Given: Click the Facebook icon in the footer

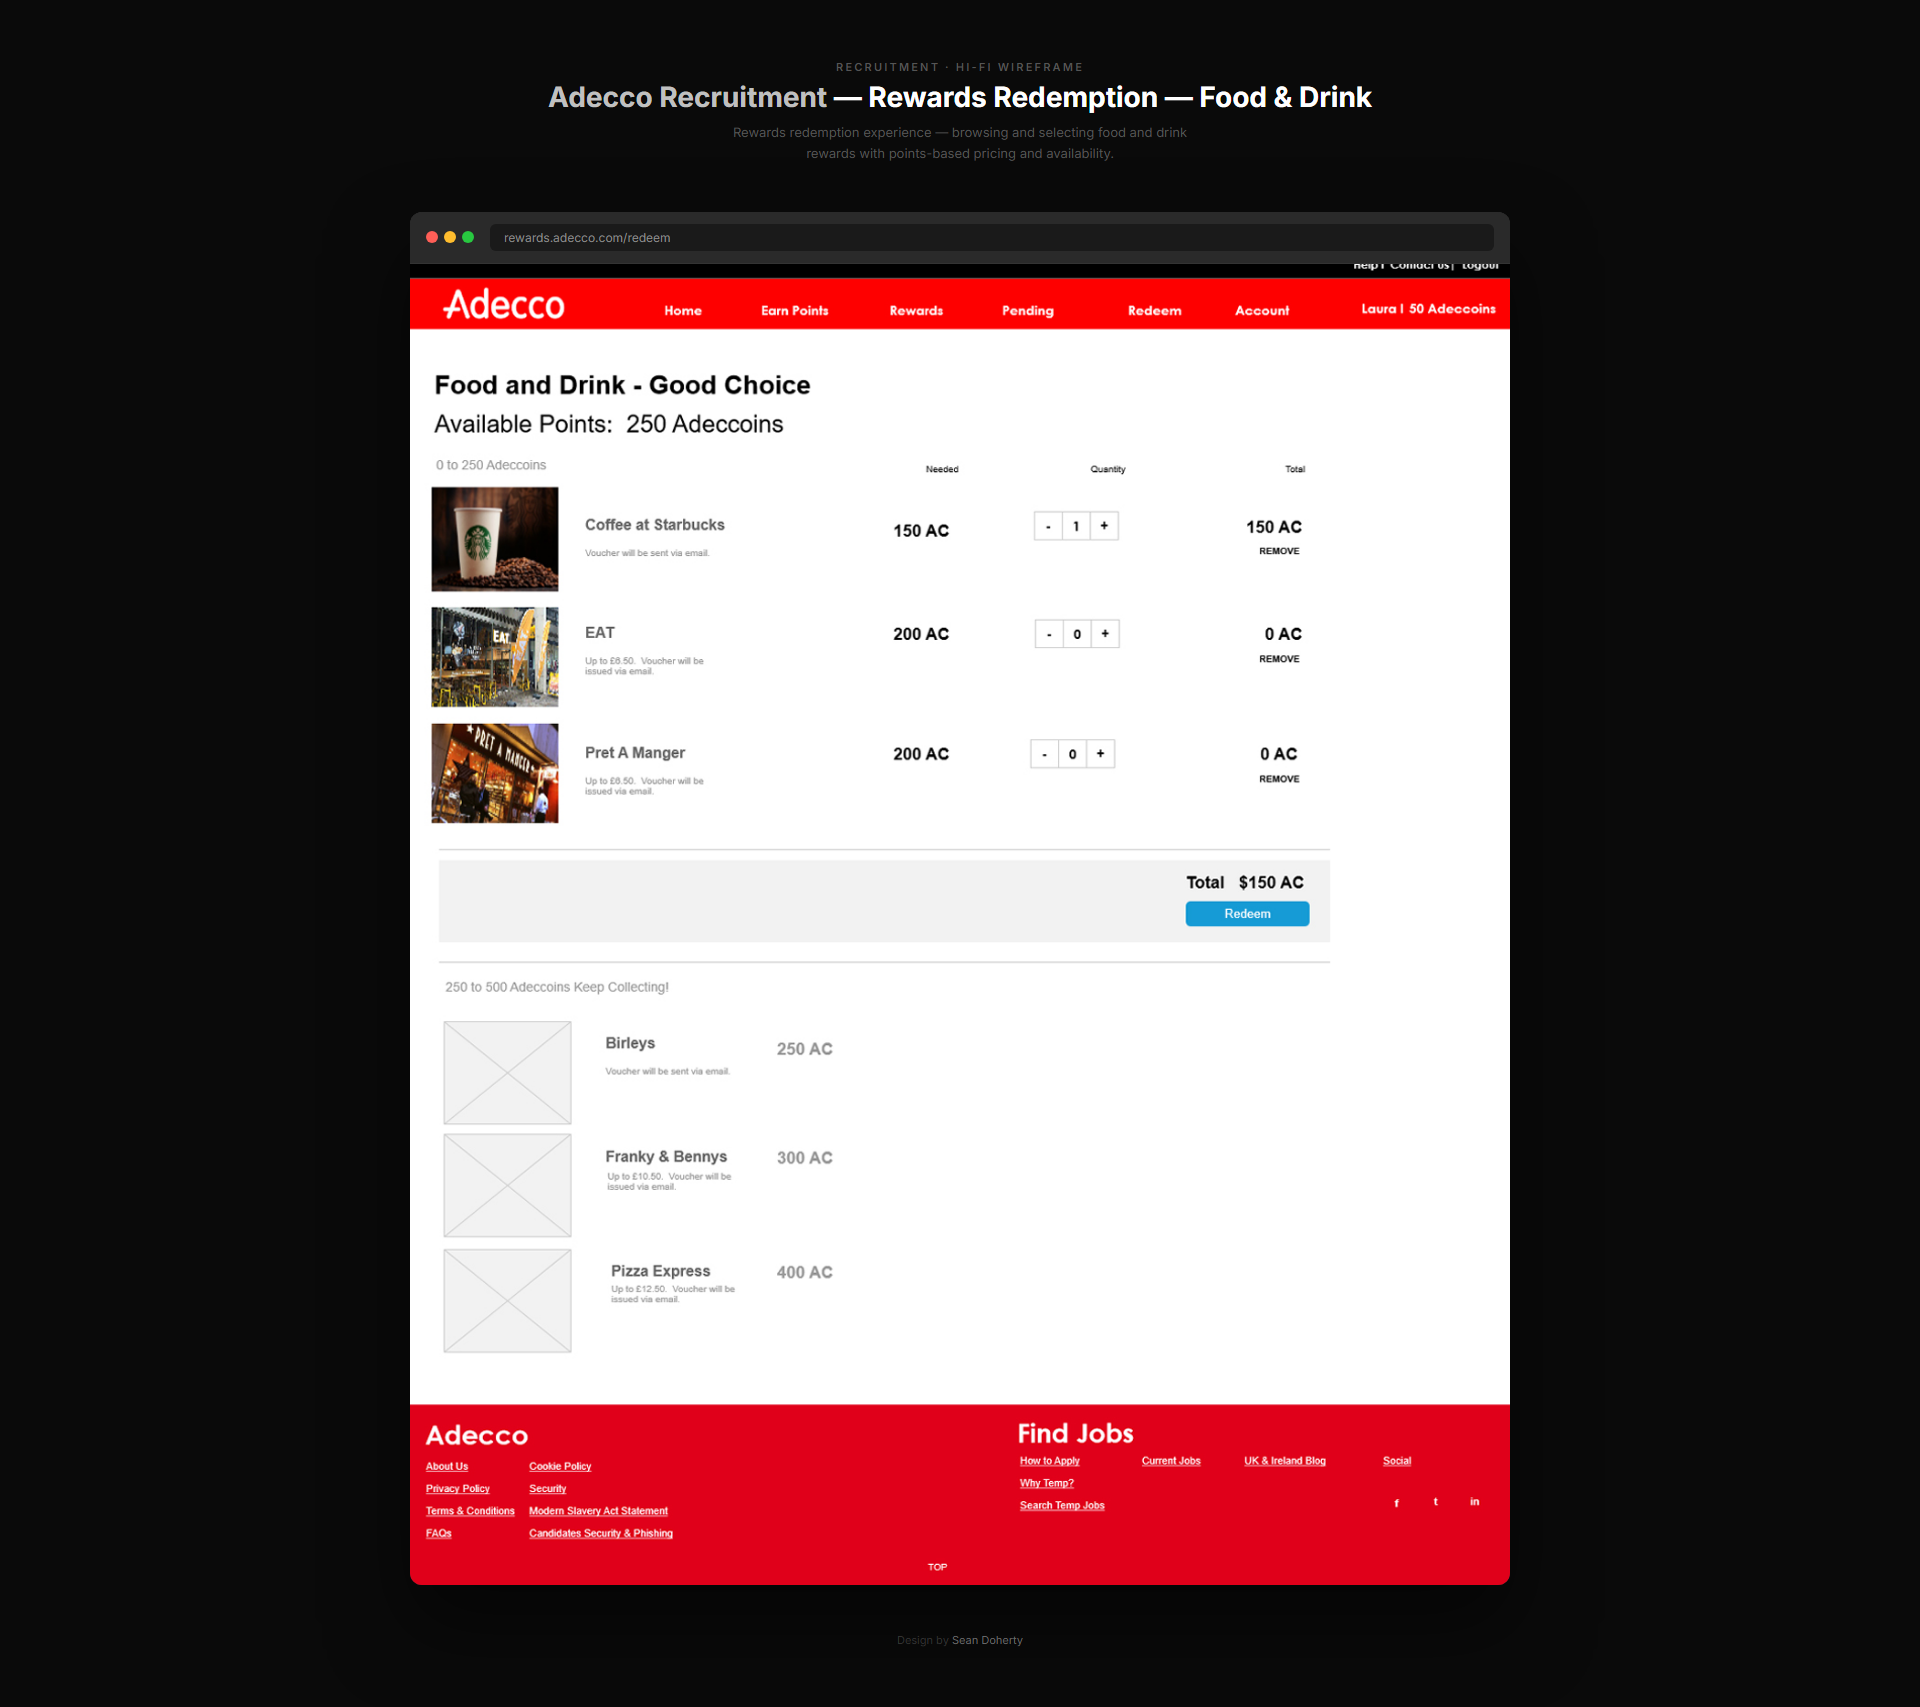Looking at the screenshot, I should pyautogui.click(x=1396, y=1502).
